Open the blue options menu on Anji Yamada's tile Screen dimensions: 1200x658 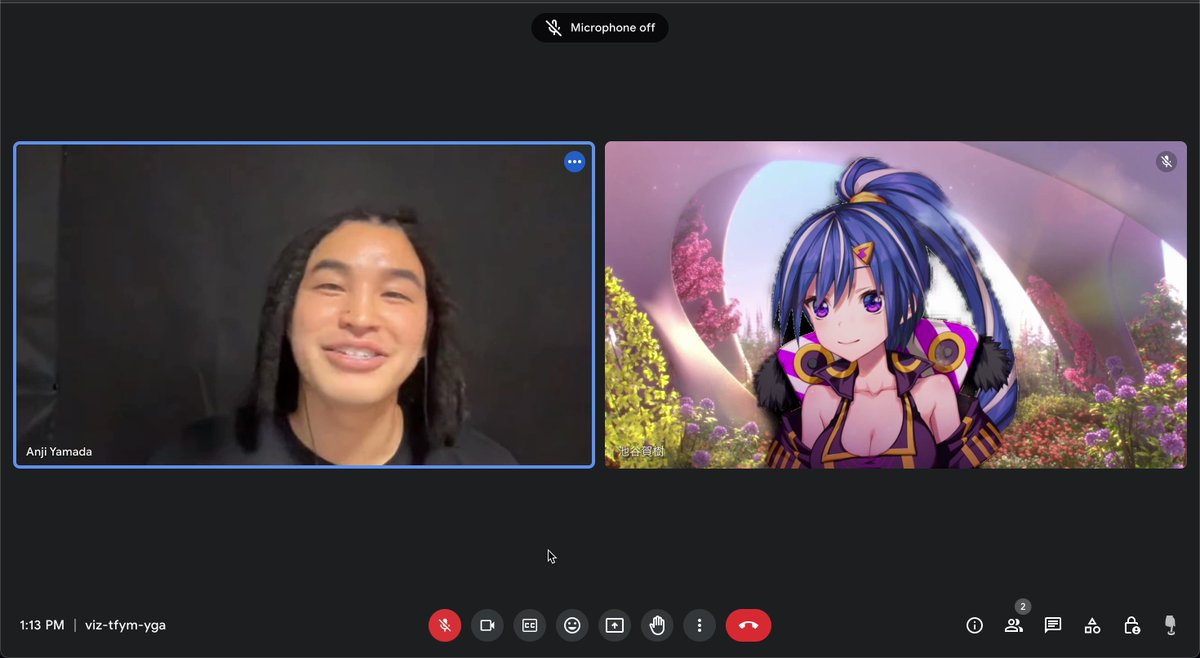pos(574,161)
